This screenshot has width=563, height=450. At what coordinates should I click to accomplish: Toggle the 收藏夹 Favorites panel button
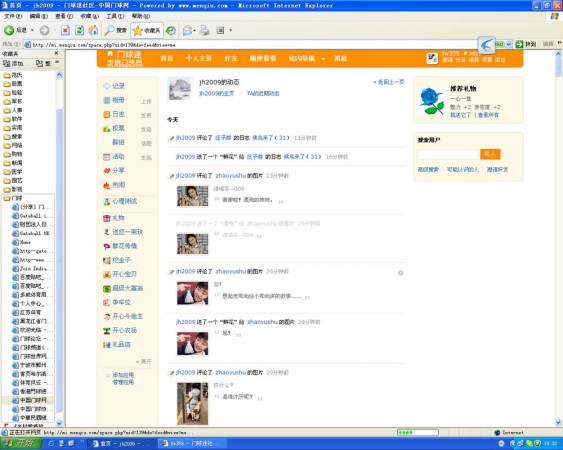pos(147,31)
